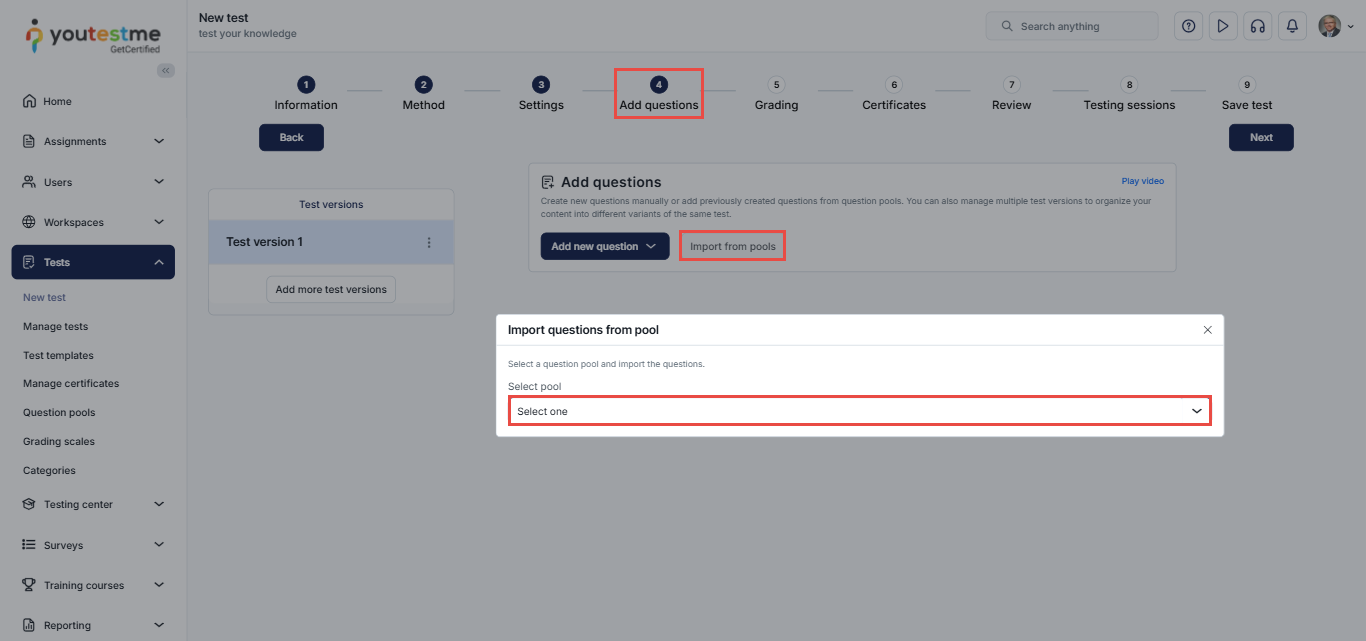Viewport: 1366px width, 641px height.
Task: Click the Import from pools button
Action: [732, 246]
